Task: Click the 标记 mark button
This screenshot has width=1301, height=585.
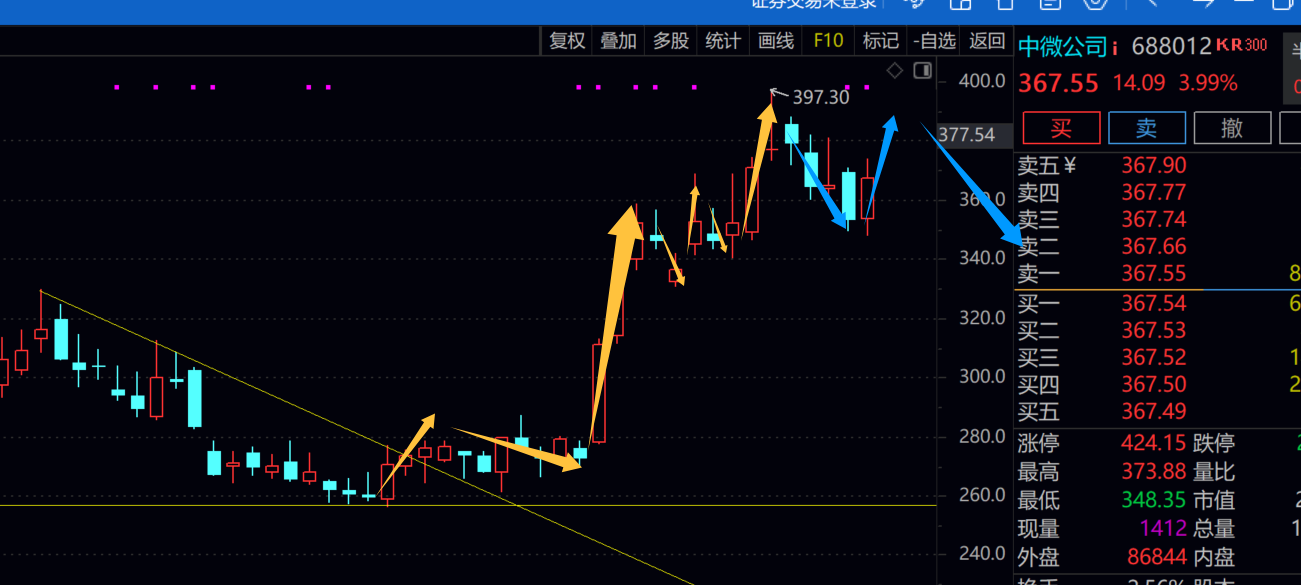Action: pos(880,41)
